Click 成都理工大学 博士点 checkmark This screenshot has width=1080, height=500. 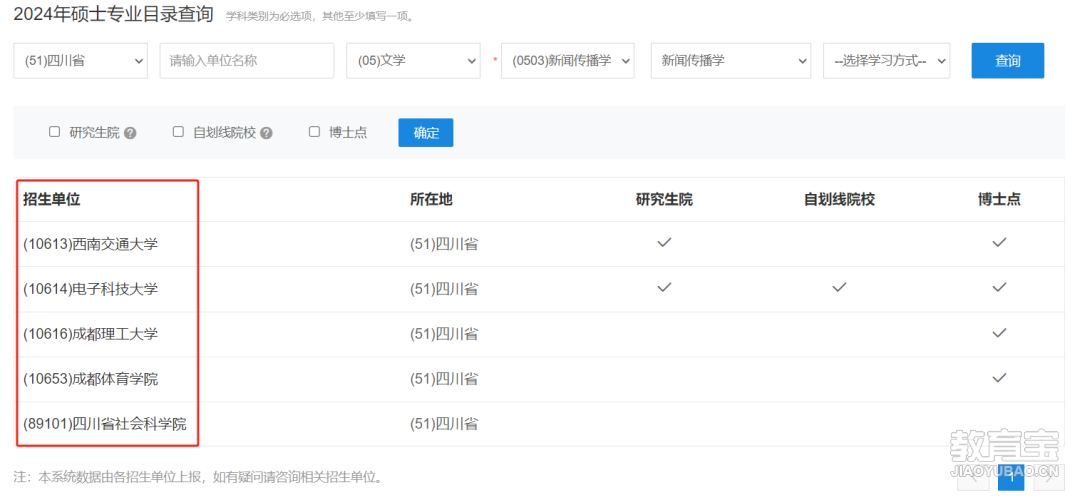coord(999,333)
